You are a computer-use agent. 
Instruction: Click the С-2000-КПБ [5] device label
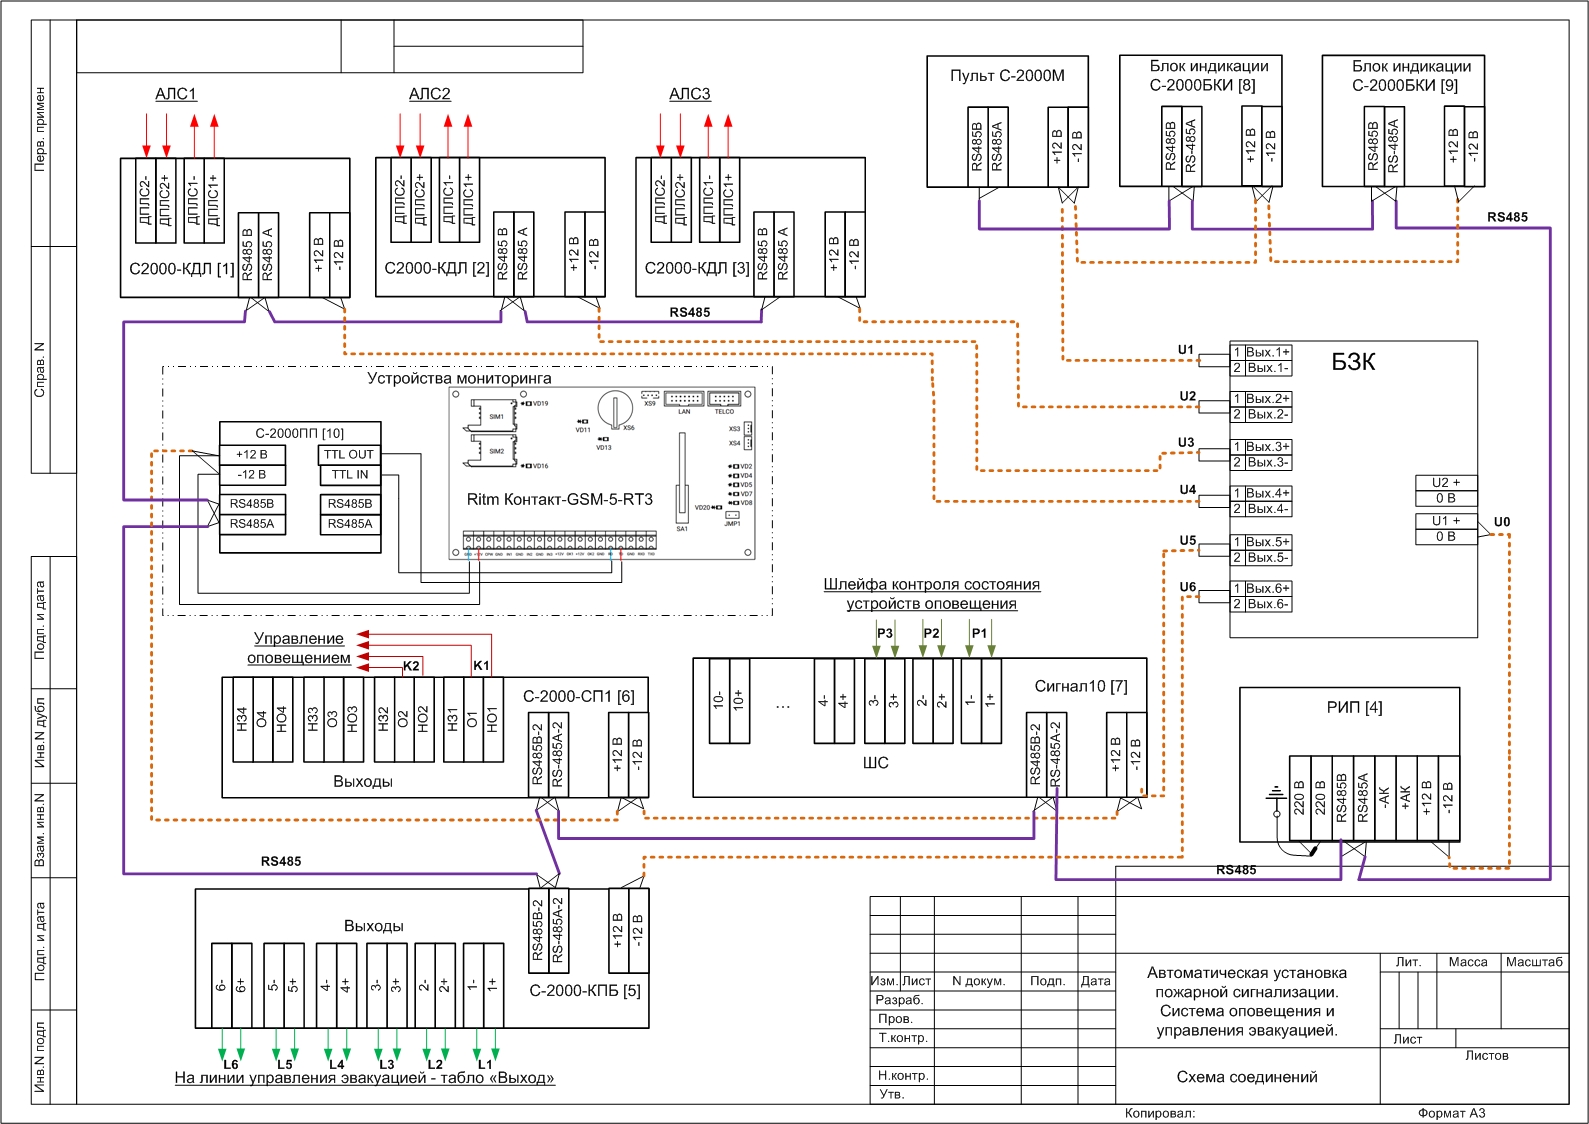point(585,991)
